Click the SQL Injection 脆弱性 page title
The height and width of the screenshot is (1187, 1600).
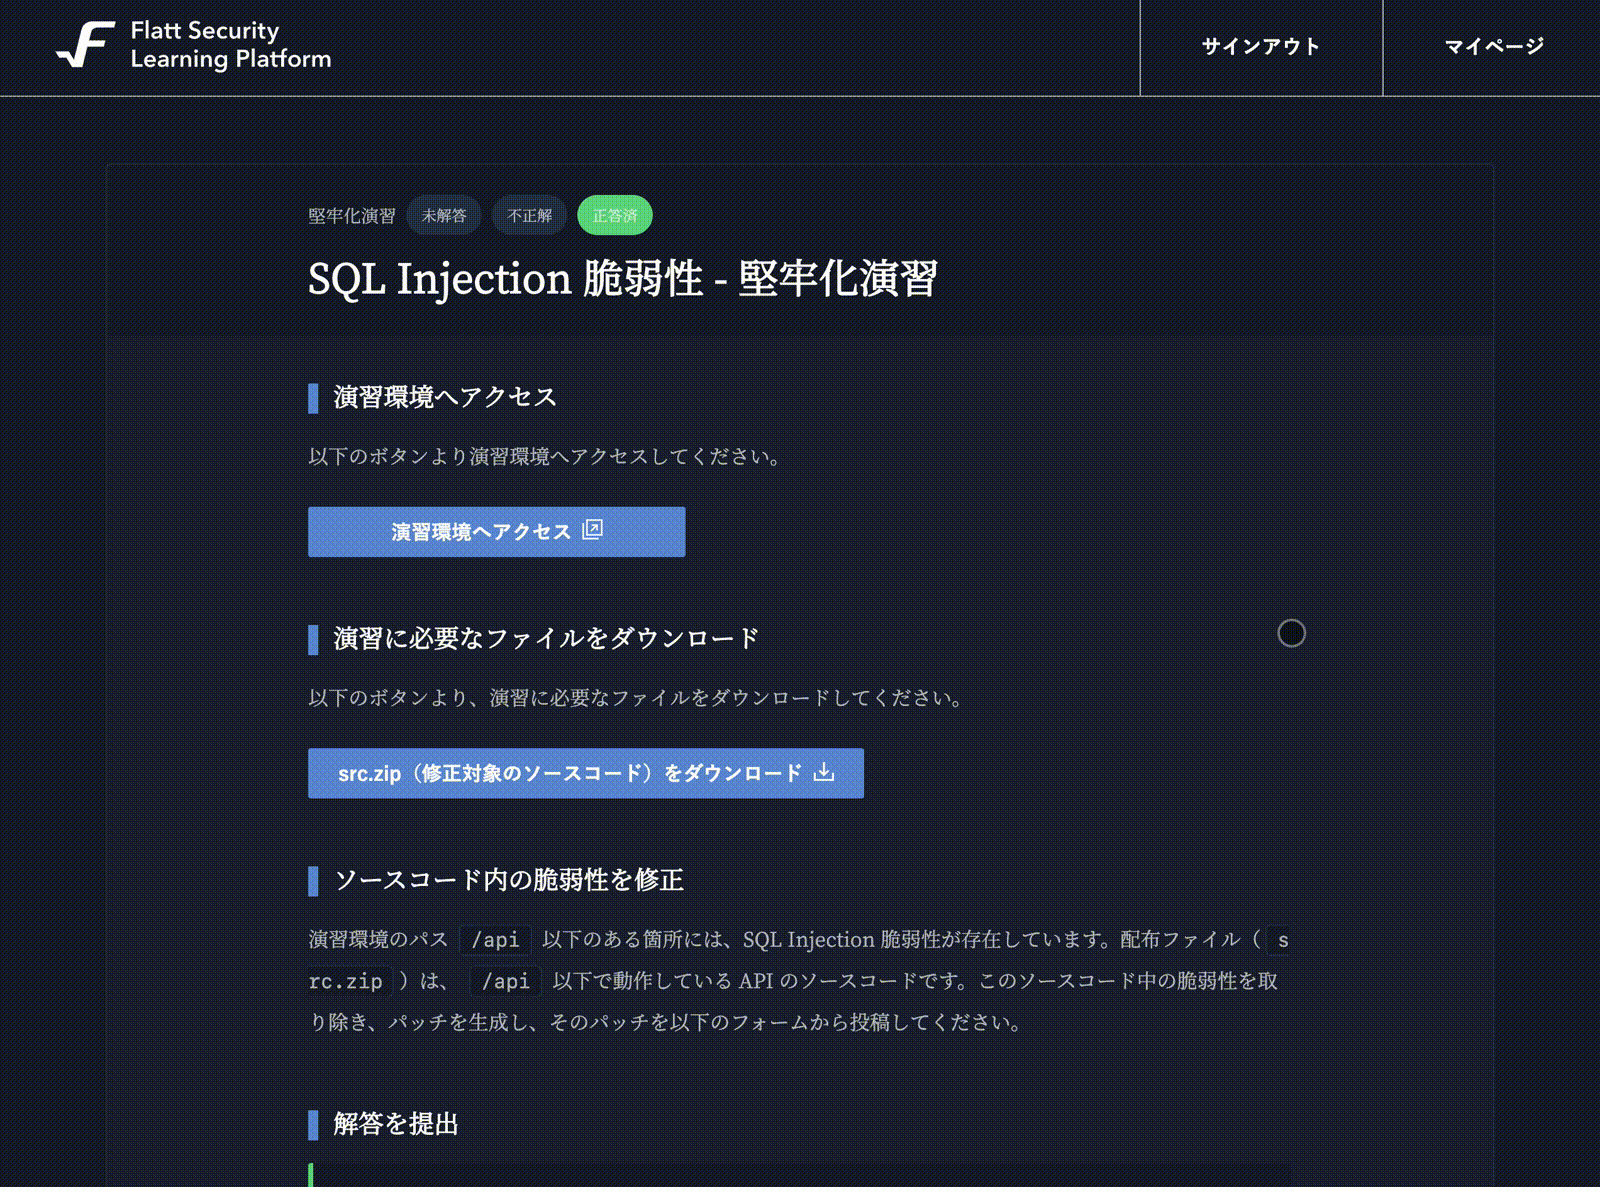pos(622,279)
